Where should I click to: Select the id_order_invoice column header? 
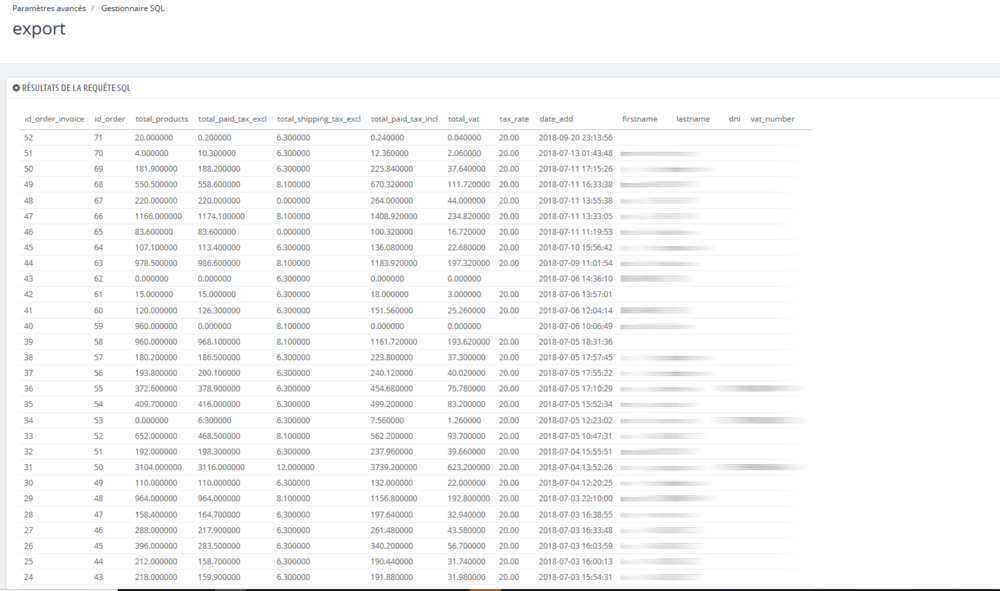coord(53,118)
